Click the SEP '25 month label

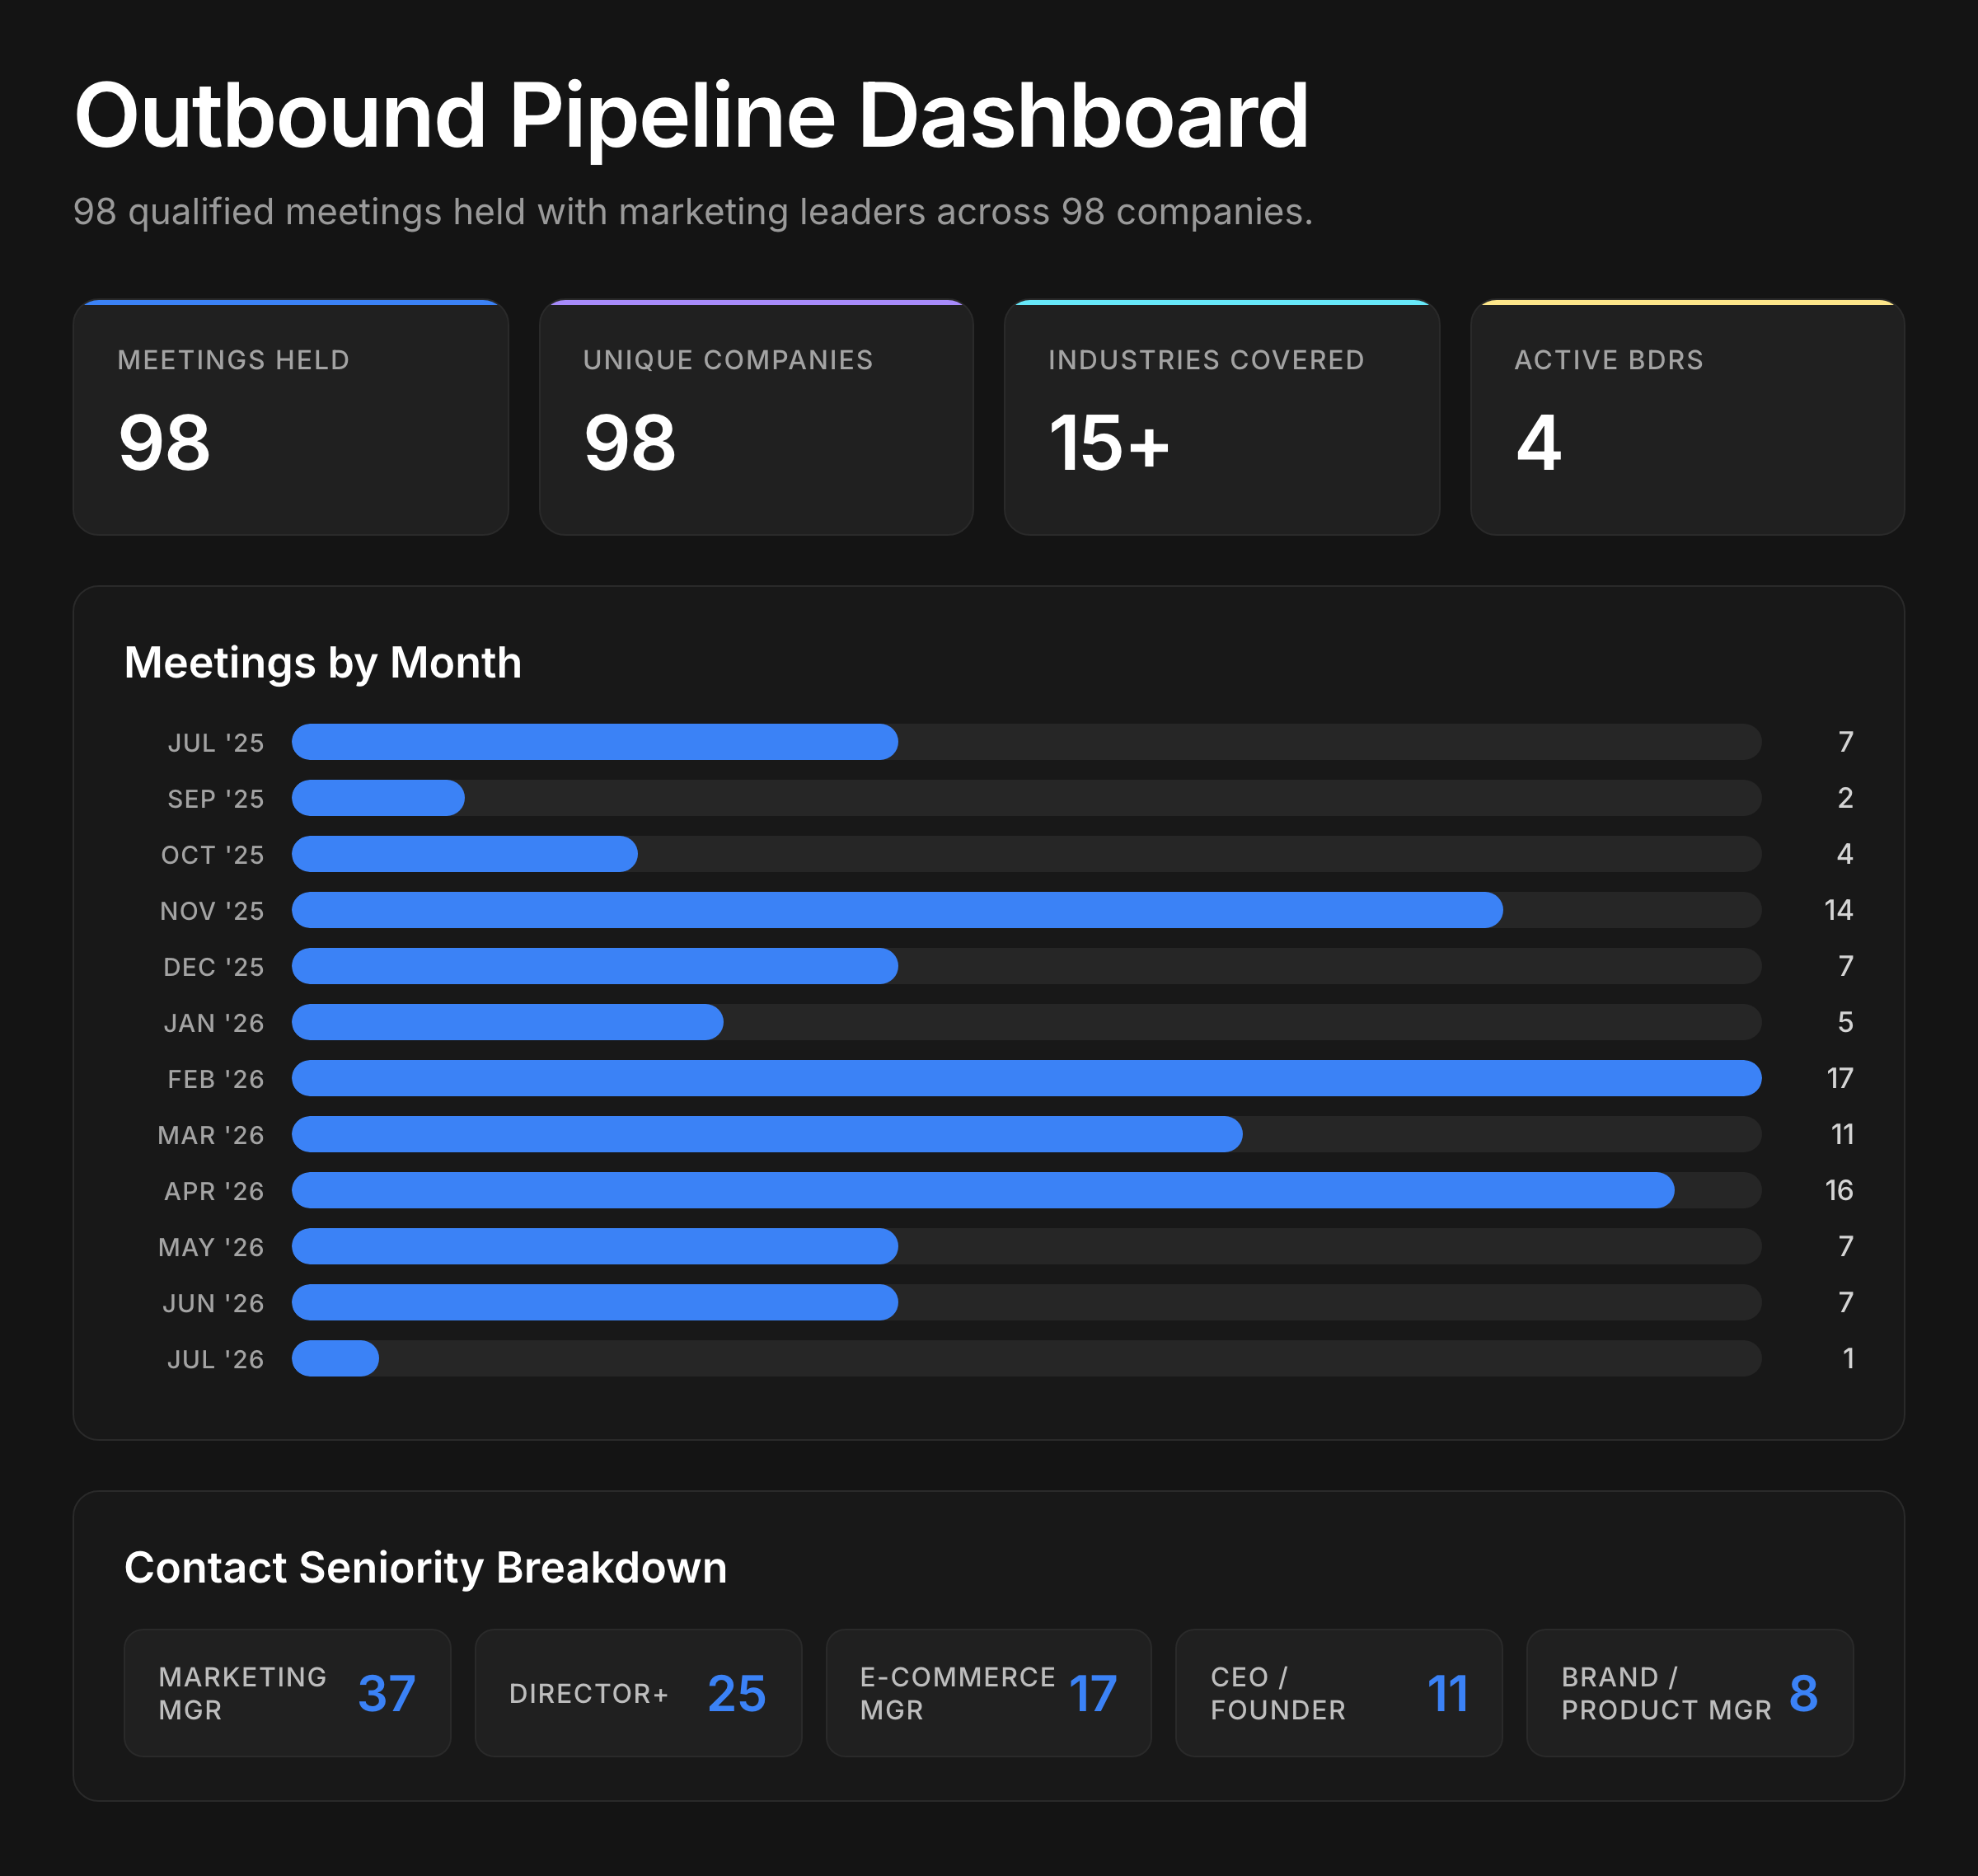[216, 799]
